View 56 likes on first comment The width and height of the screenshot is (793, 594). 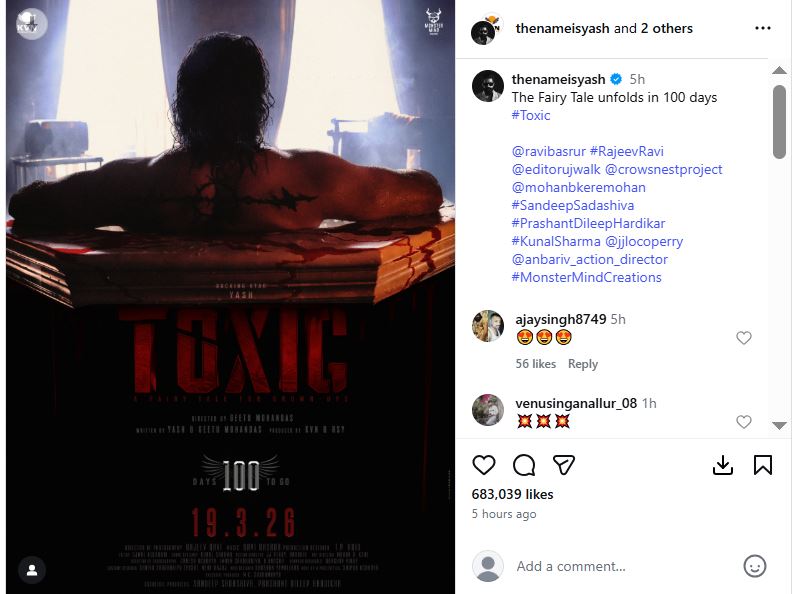536,364
